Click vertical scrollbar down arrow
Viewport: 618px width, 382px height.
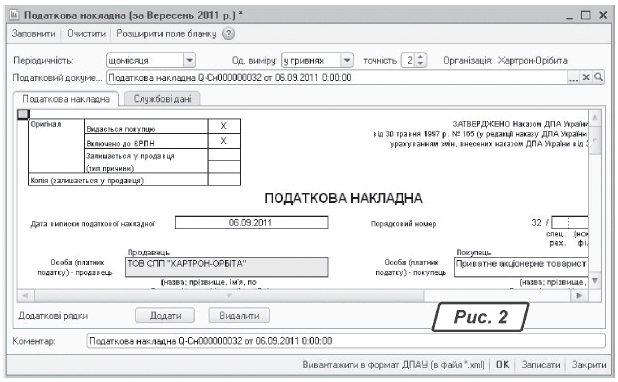point(595,281)
